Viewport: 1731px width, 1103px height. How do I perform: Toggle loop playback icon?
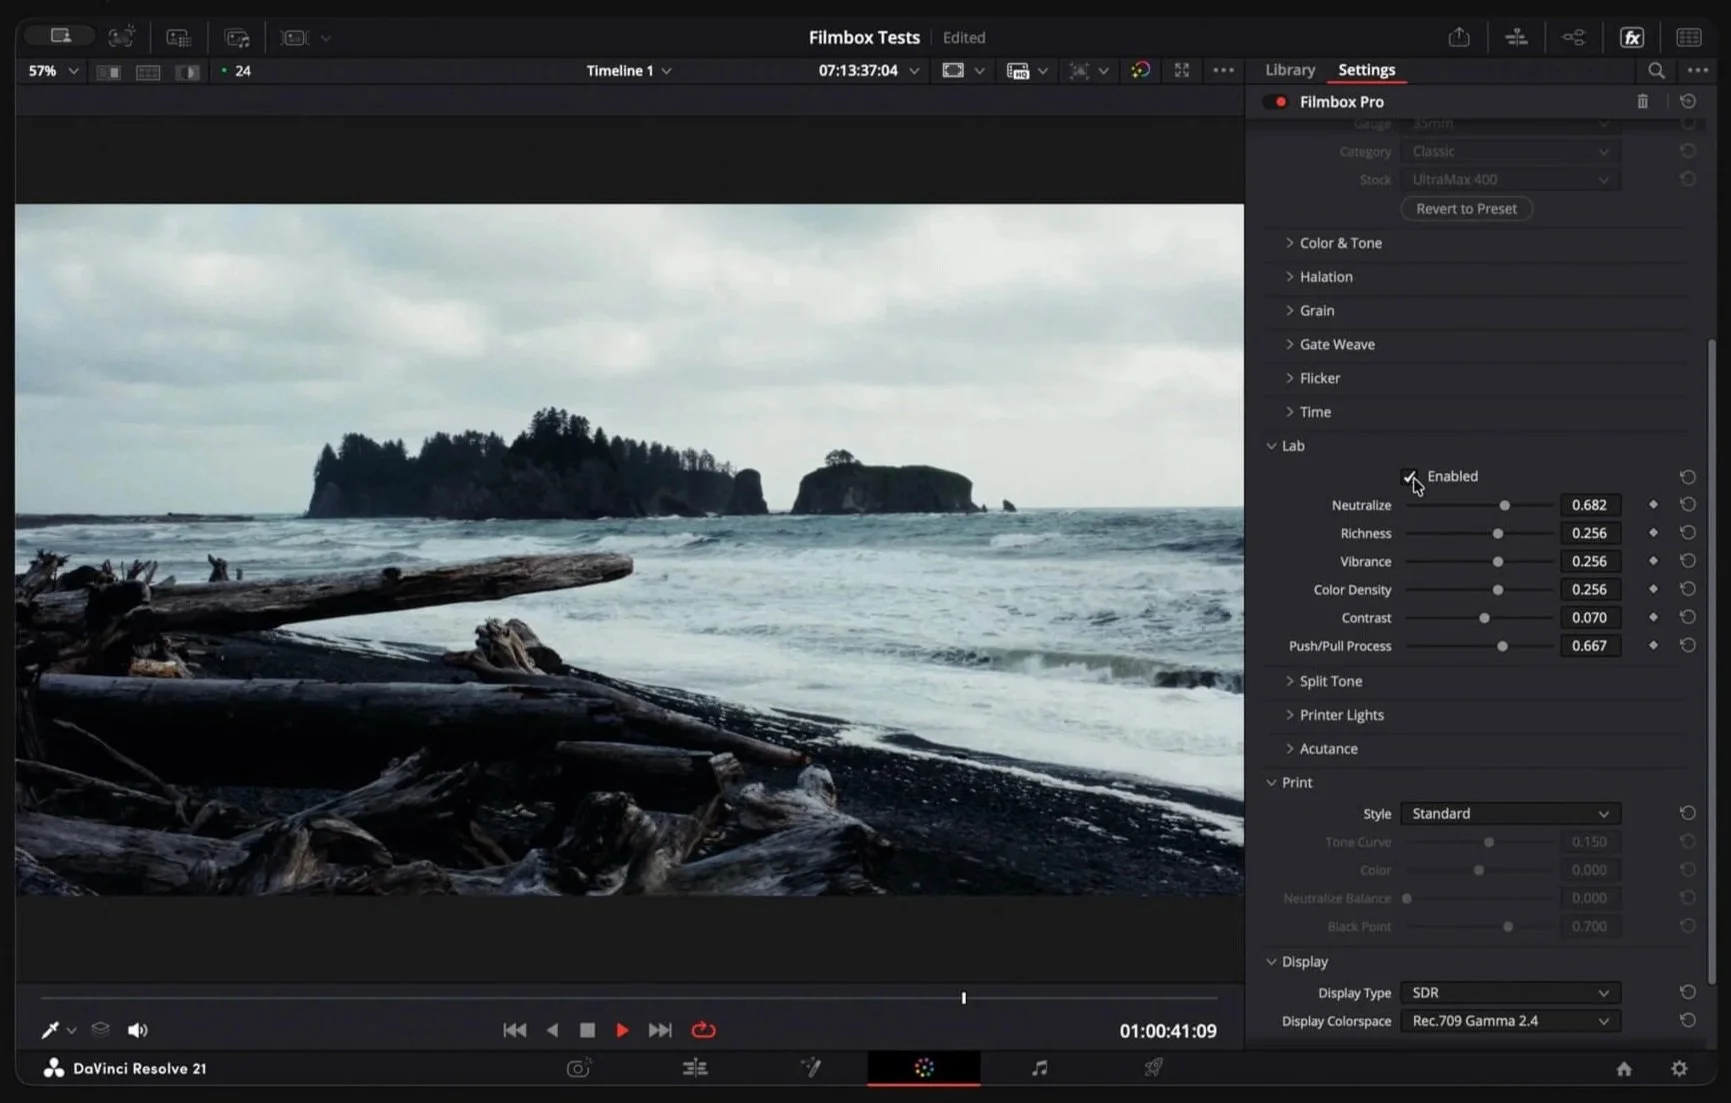(x=703, y=1030)
